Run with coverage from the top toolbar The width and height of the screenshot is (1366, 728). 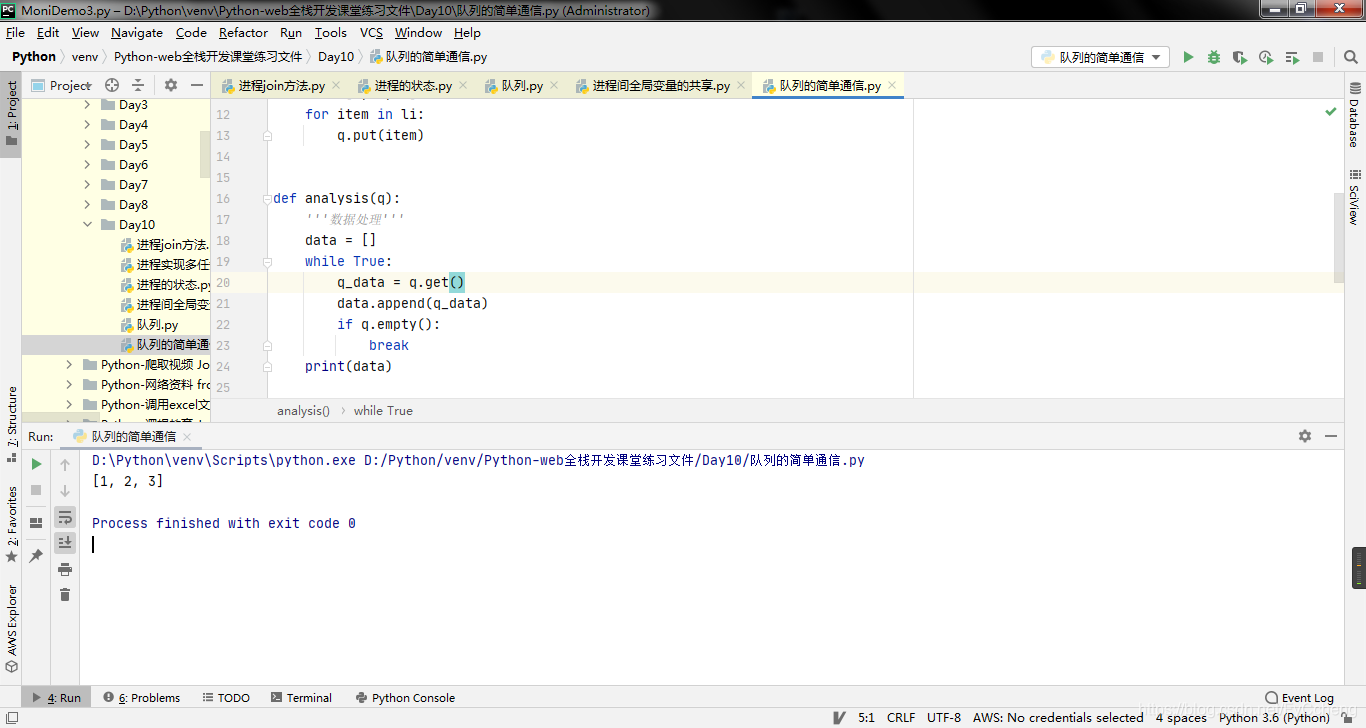[1240, 57]
